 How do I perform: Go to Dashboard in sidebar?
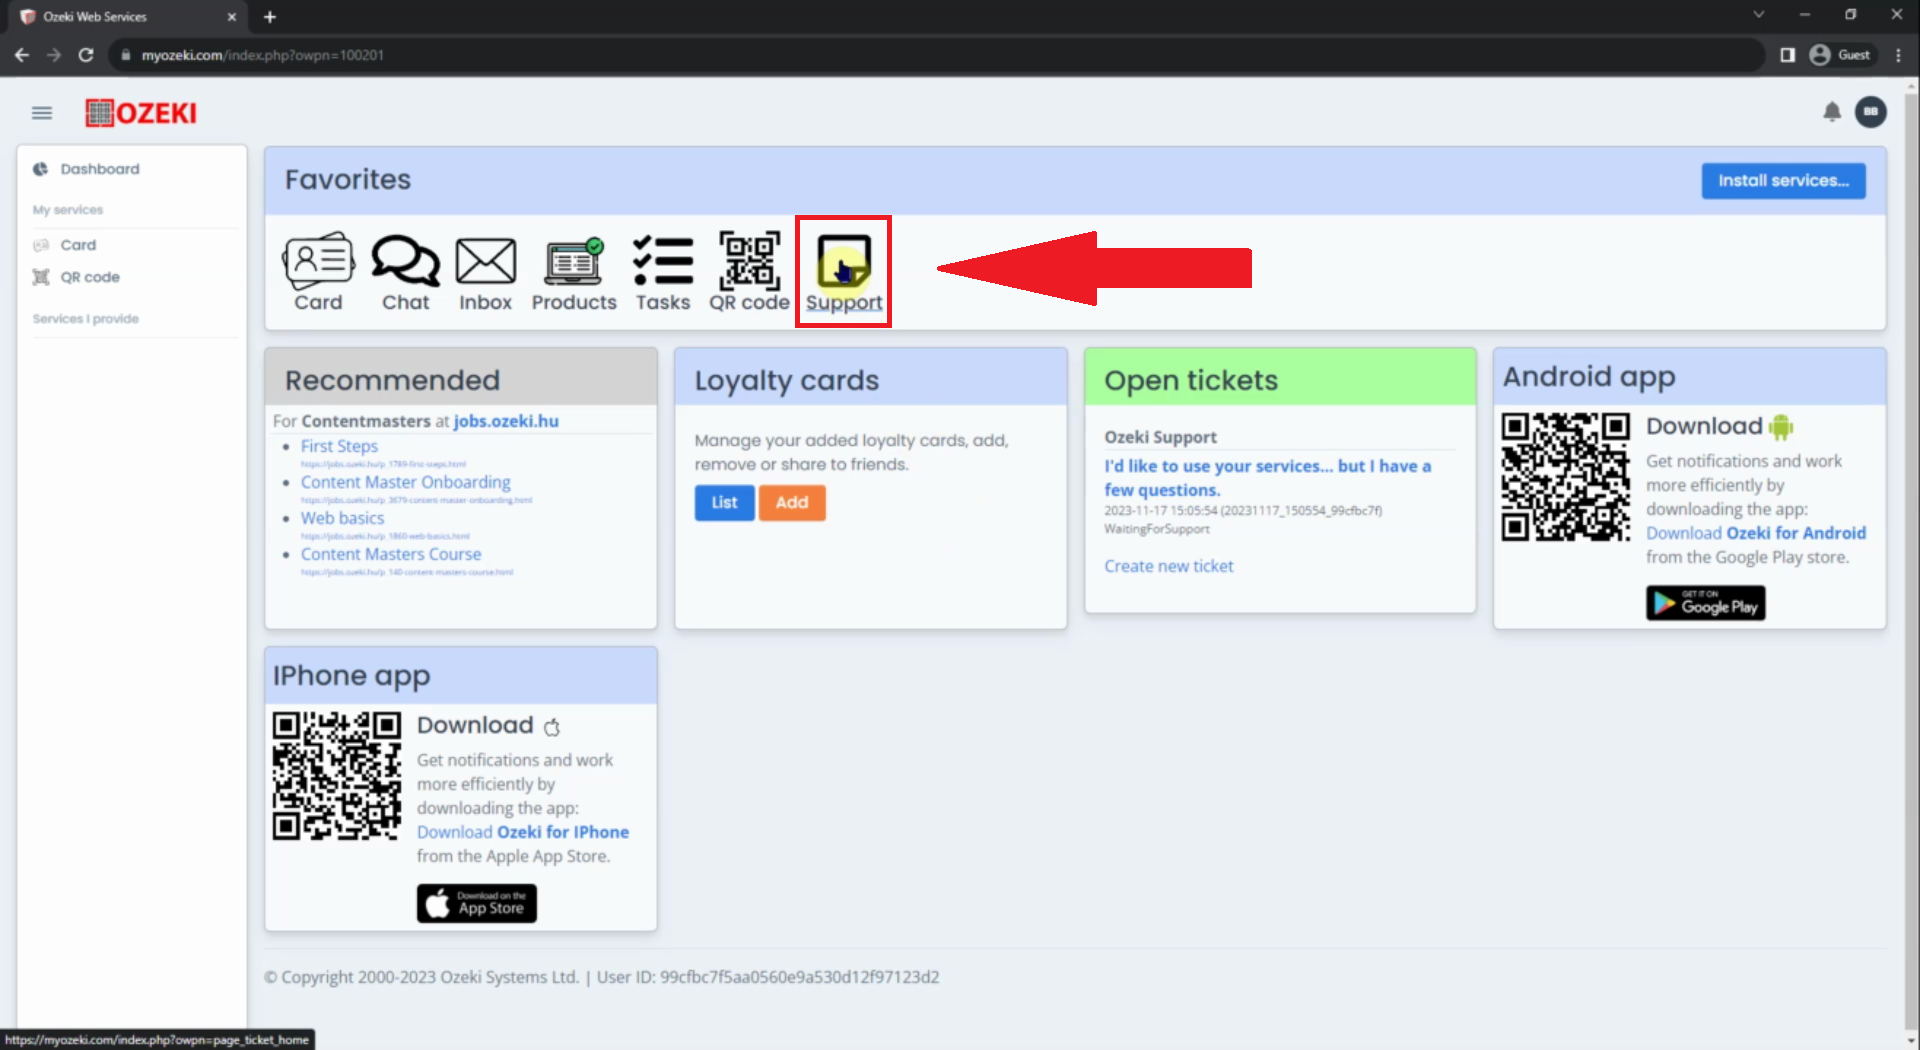click(x=100, y=169)
